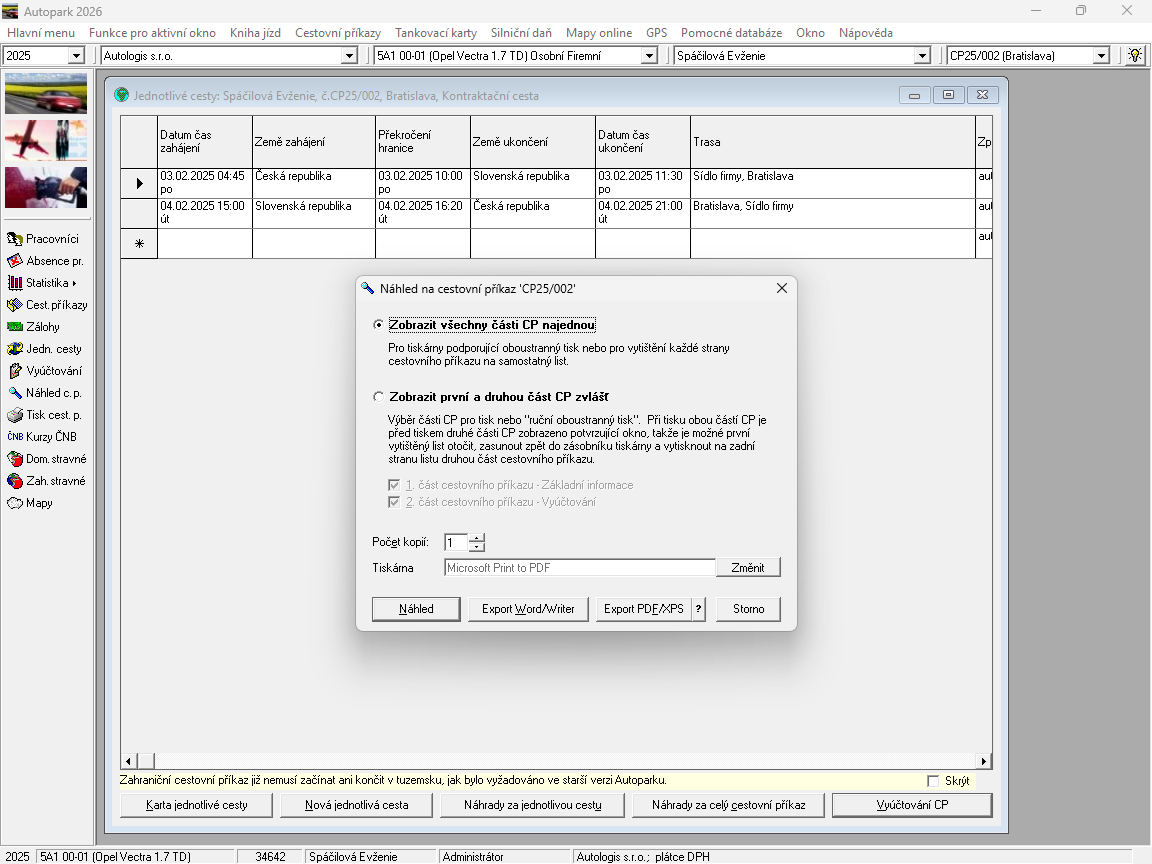The height and width of the screenshot is (864, 1152).
Task: Expand the Špáčilová Evženie employee dropdown
Action: click(922, 56)
